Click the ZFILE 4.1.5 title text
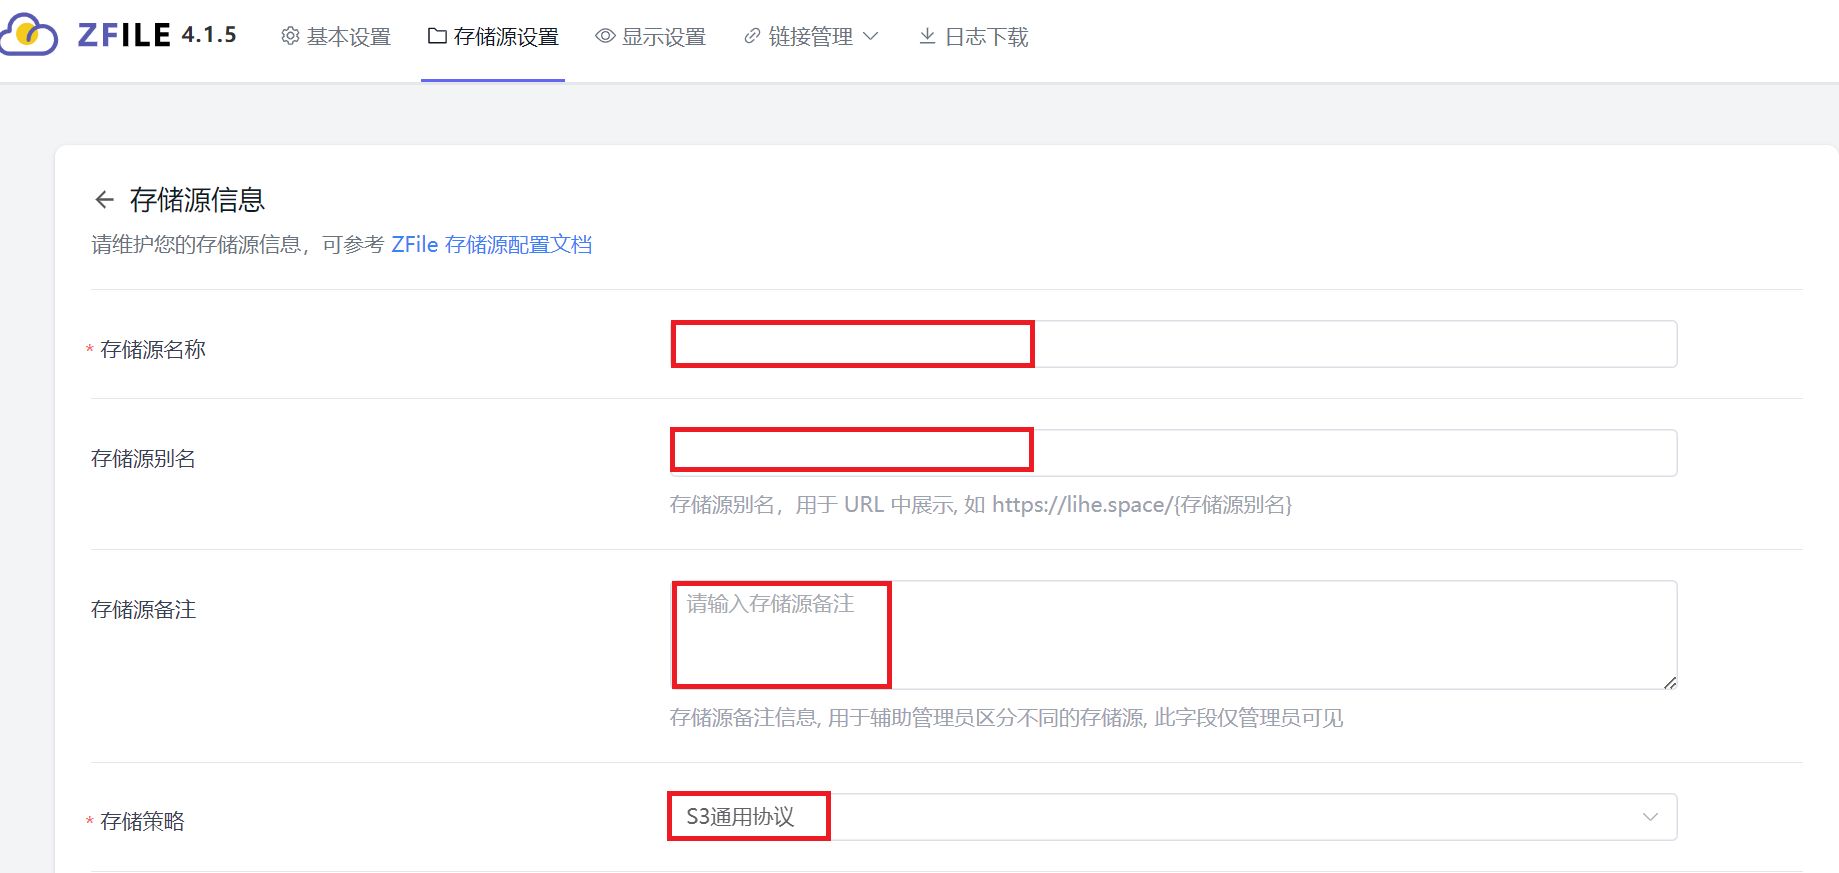This screenshot has width=1839, height=873. 157,35
